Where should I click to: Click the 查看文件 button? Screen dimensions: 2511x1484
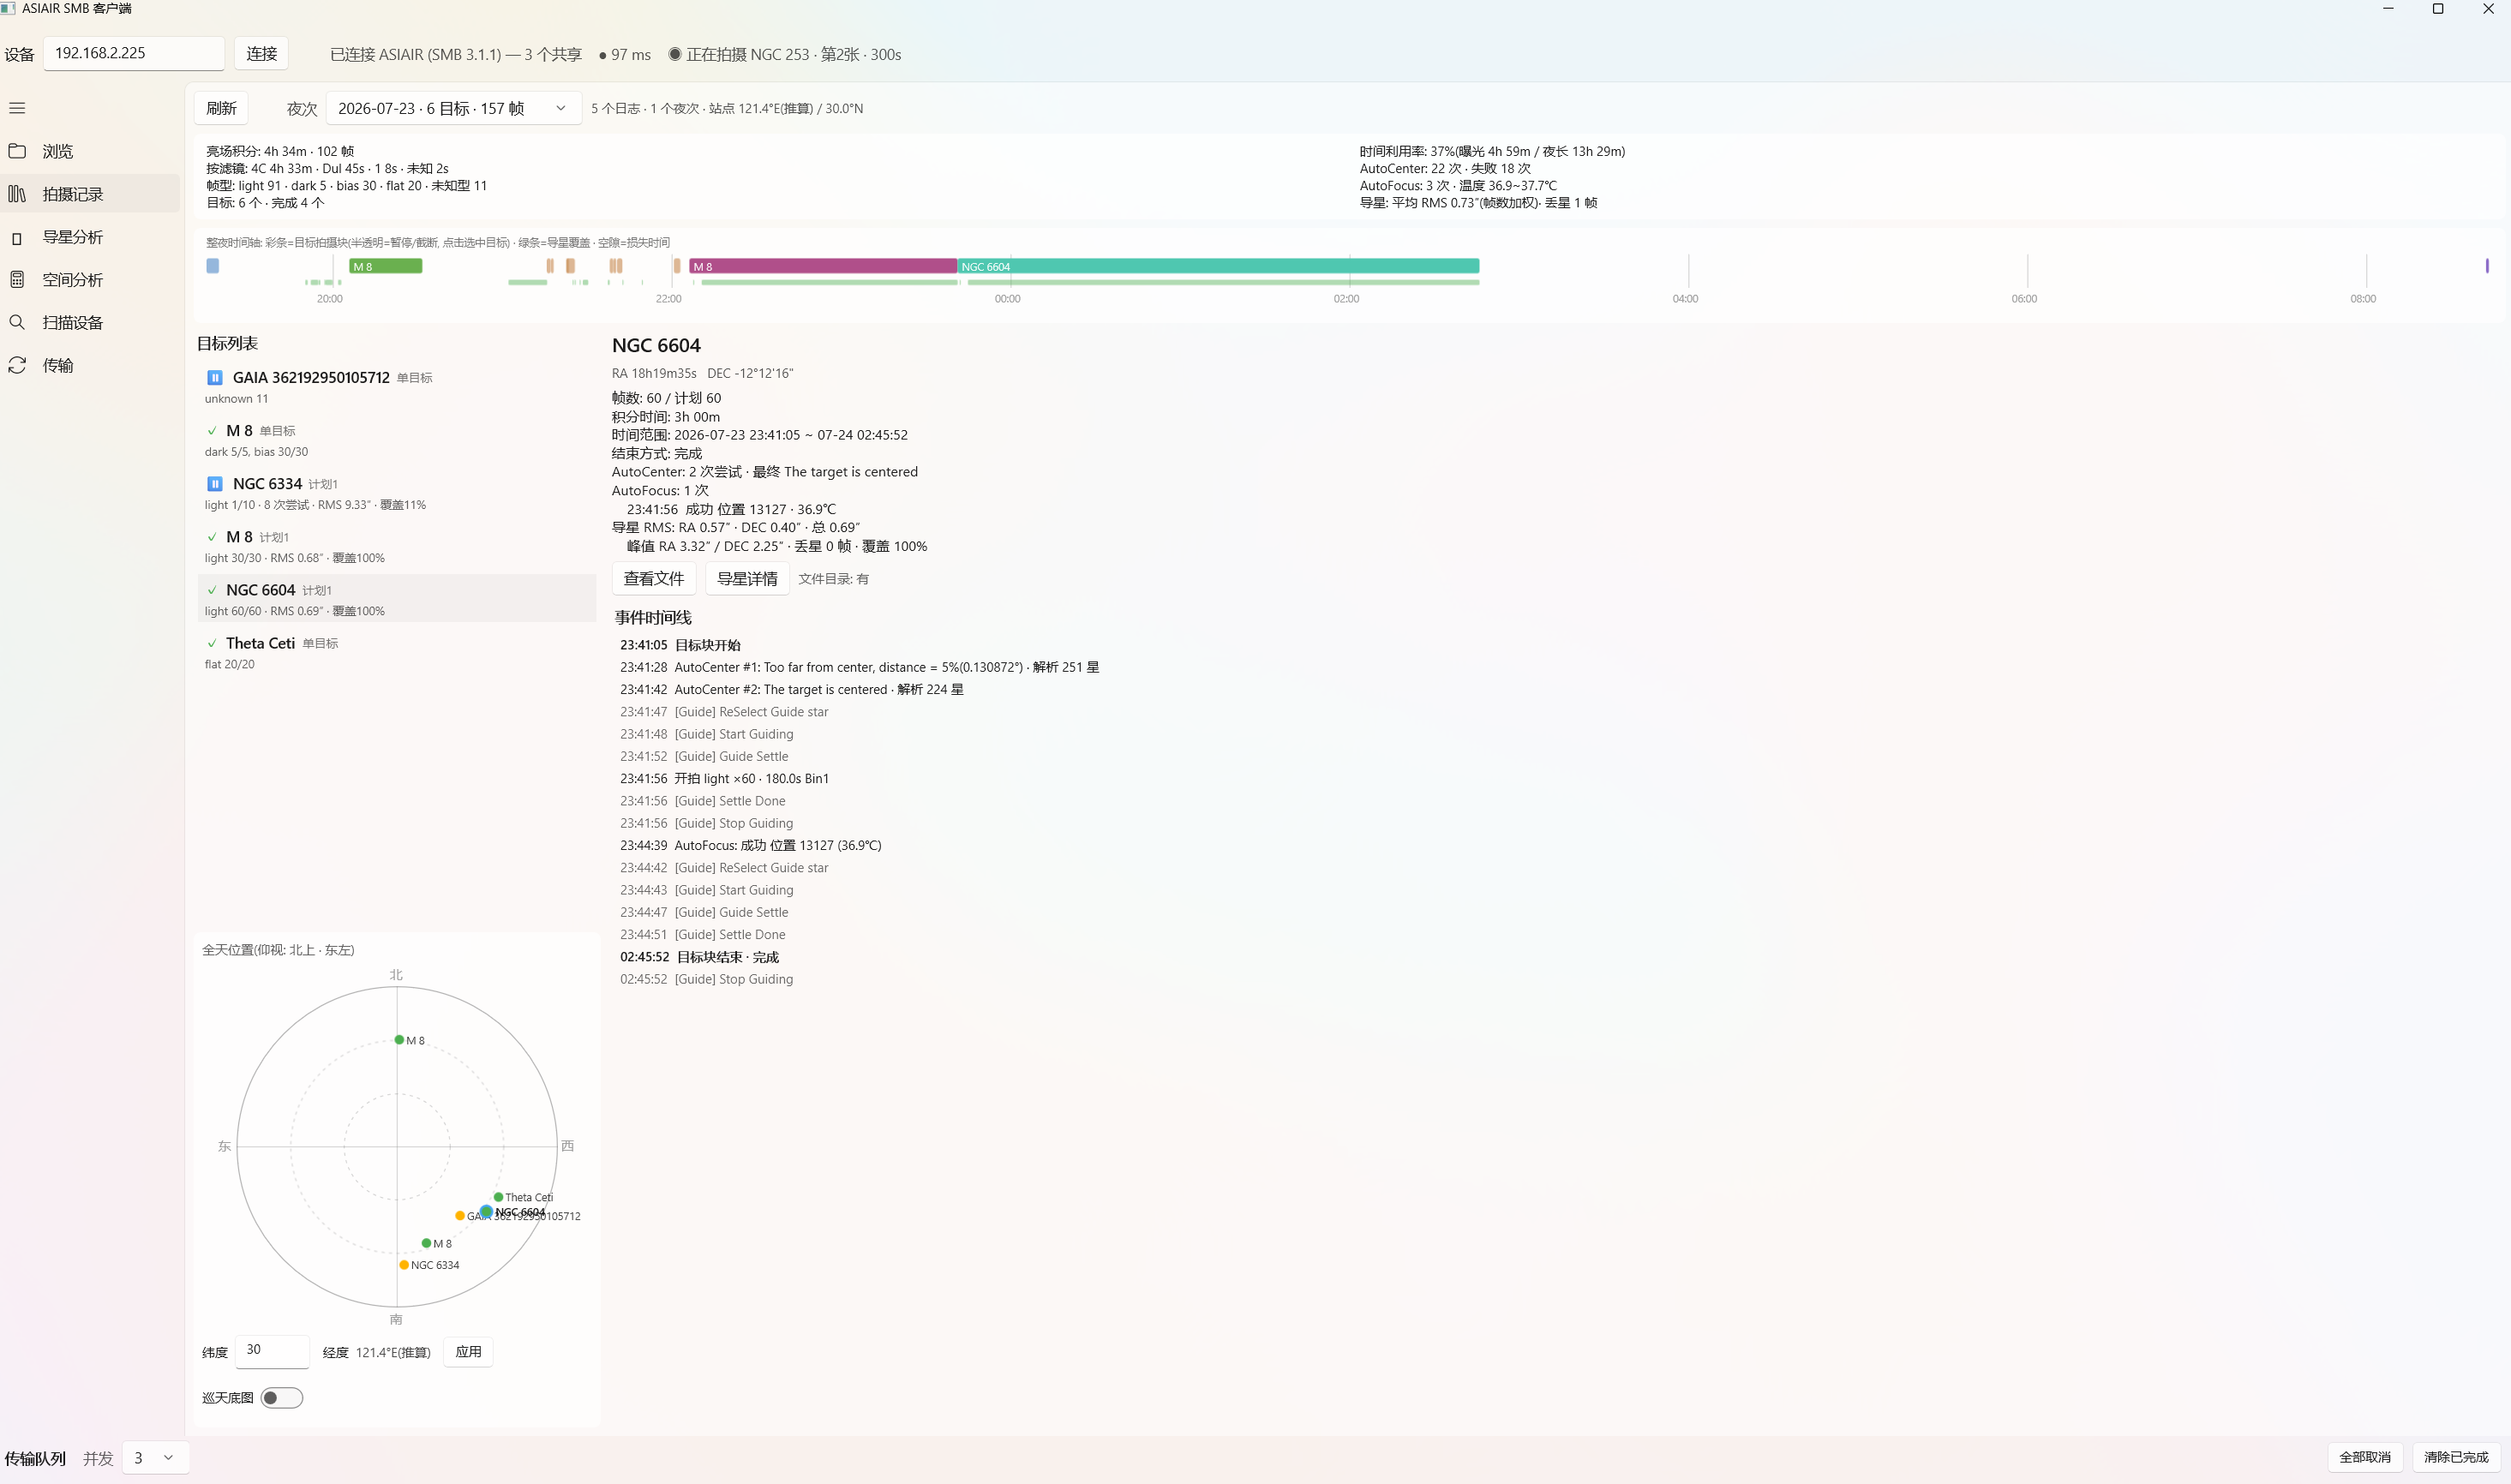[654, 579]
